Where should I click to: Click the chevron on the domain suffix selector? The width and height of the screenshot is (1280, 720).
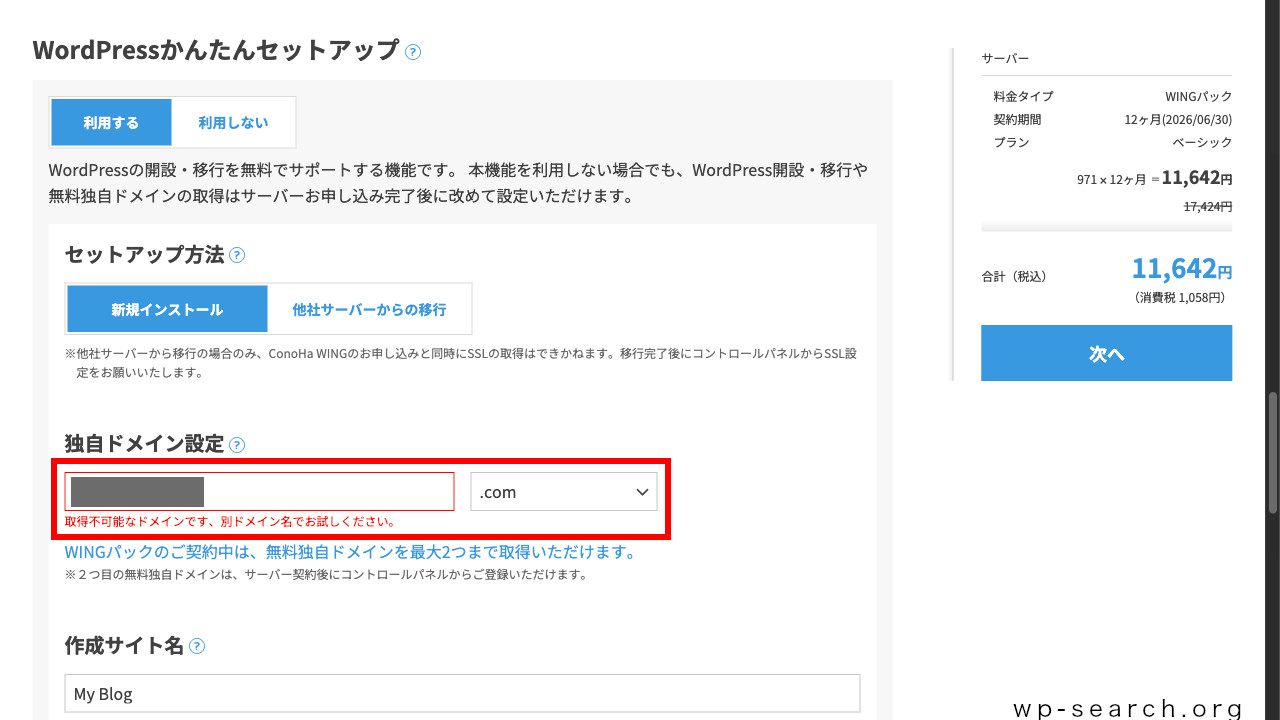[x=642, y=491]
